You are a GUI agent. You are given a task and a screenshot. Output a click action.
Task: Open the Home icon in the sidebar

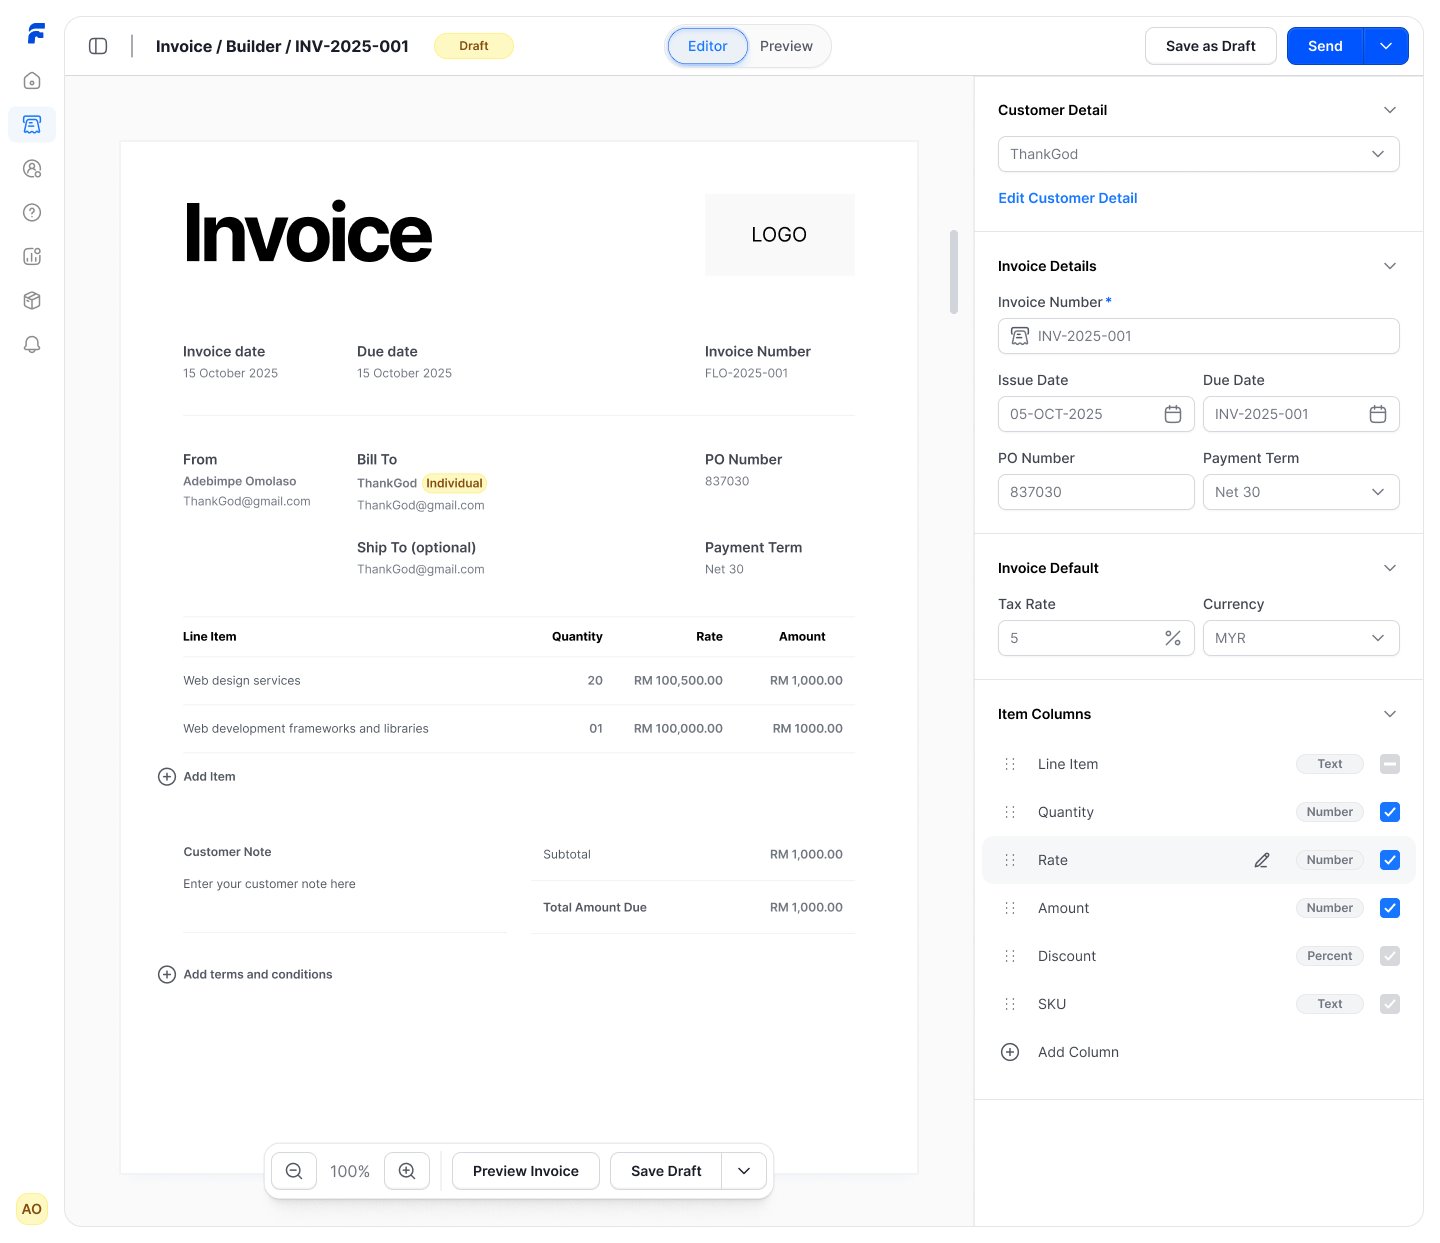(x=32, y=81)
